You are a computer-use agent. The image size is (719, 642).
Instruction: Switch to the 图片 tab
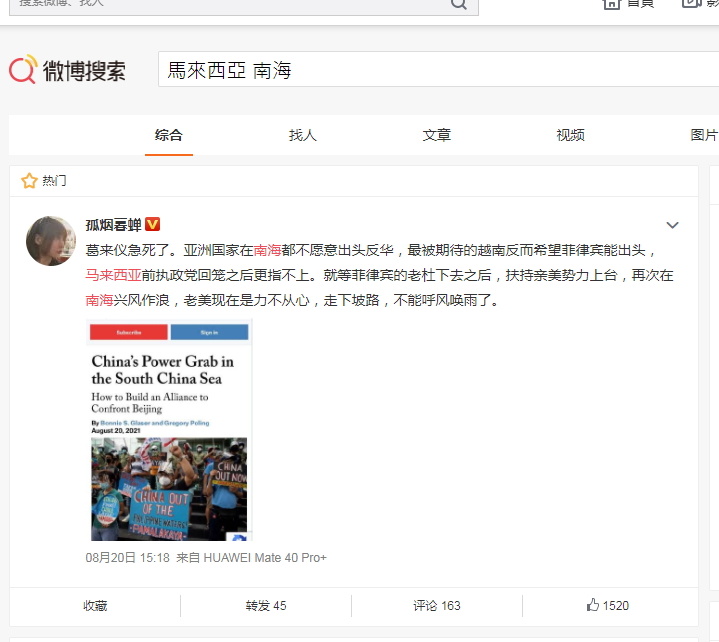tap(704, 135)
